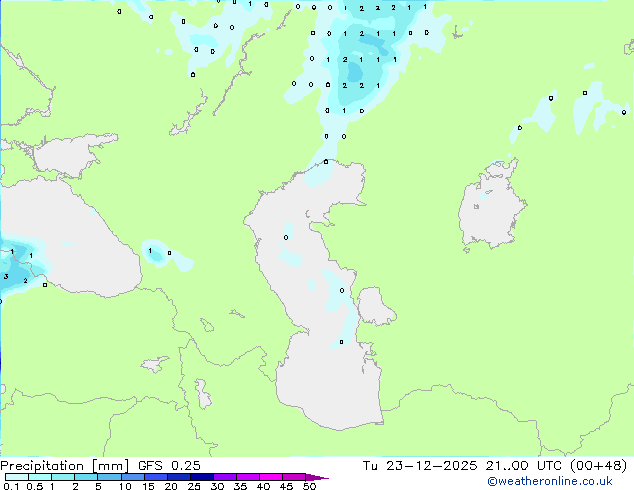
Task: Click the 40–45 mm magenta legend swatch
Action: click(271, 477)
